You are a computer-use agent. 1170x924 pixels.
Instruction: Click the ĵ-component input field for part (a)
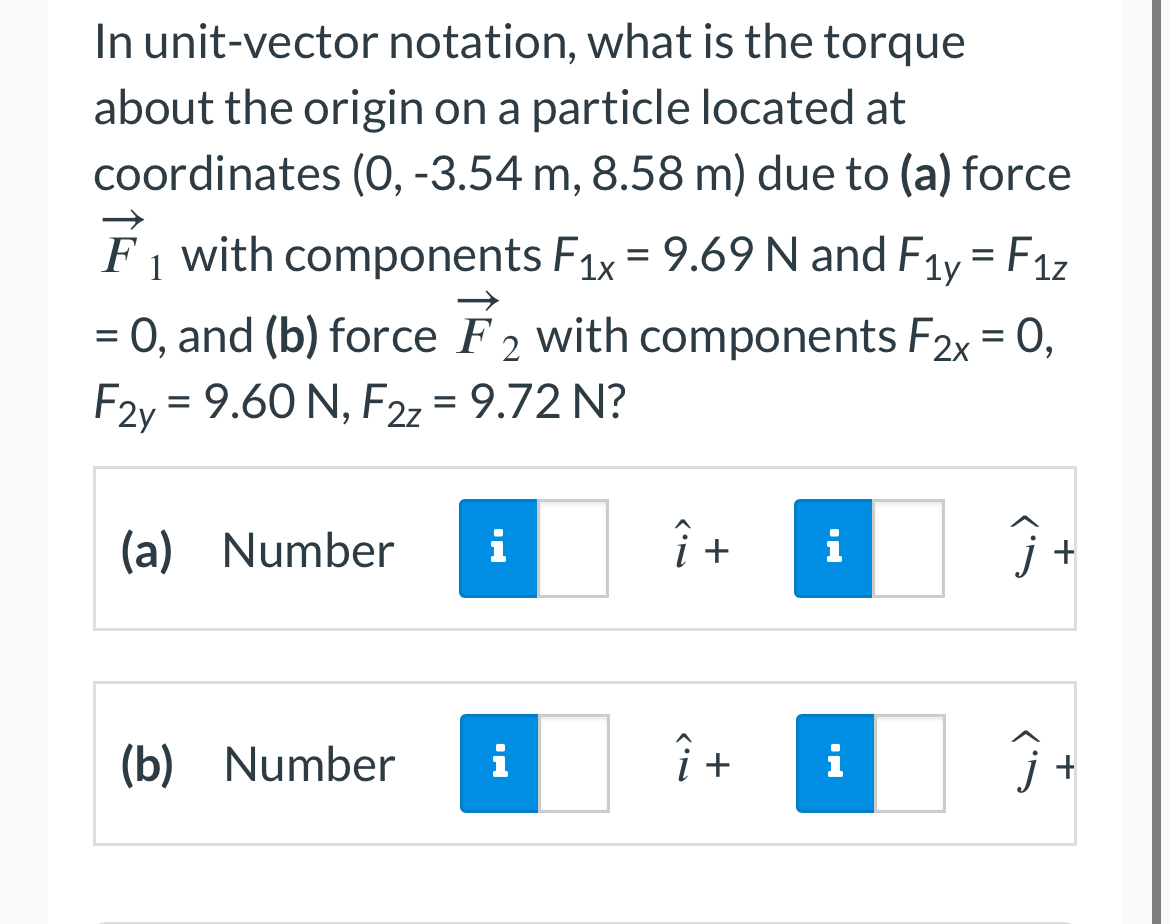pyautogui.click(x=909, y=548)
